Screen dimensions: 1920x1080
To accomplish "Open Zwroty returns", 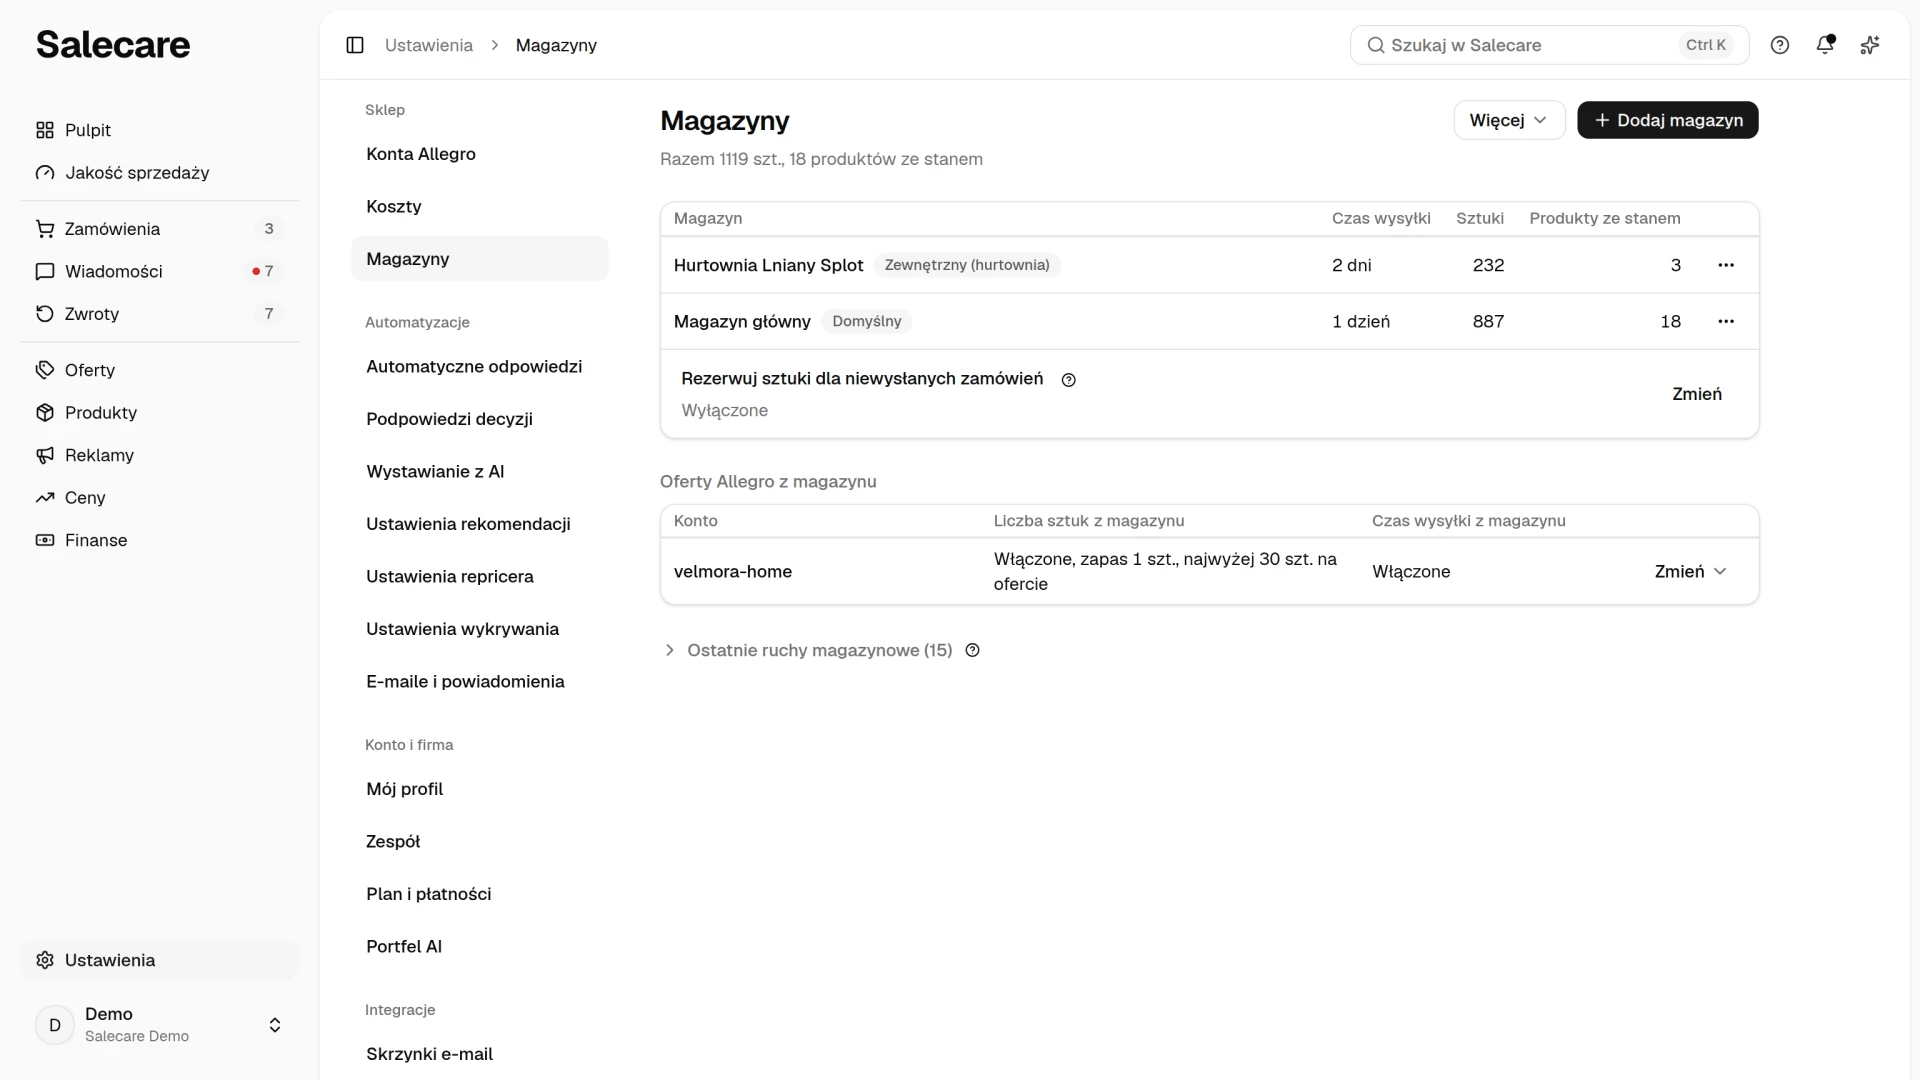I will point(160,314).
